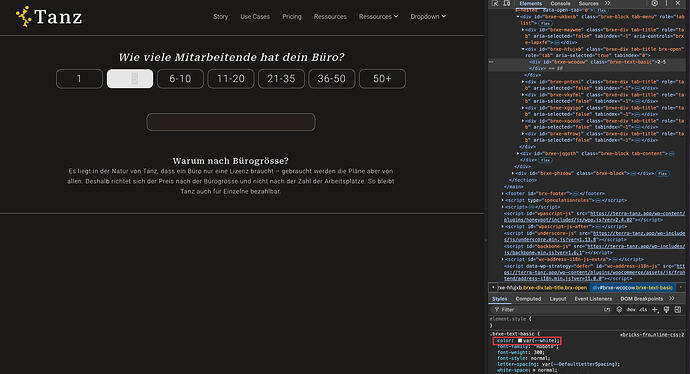Open DevTools settings gear

point(655,3)
